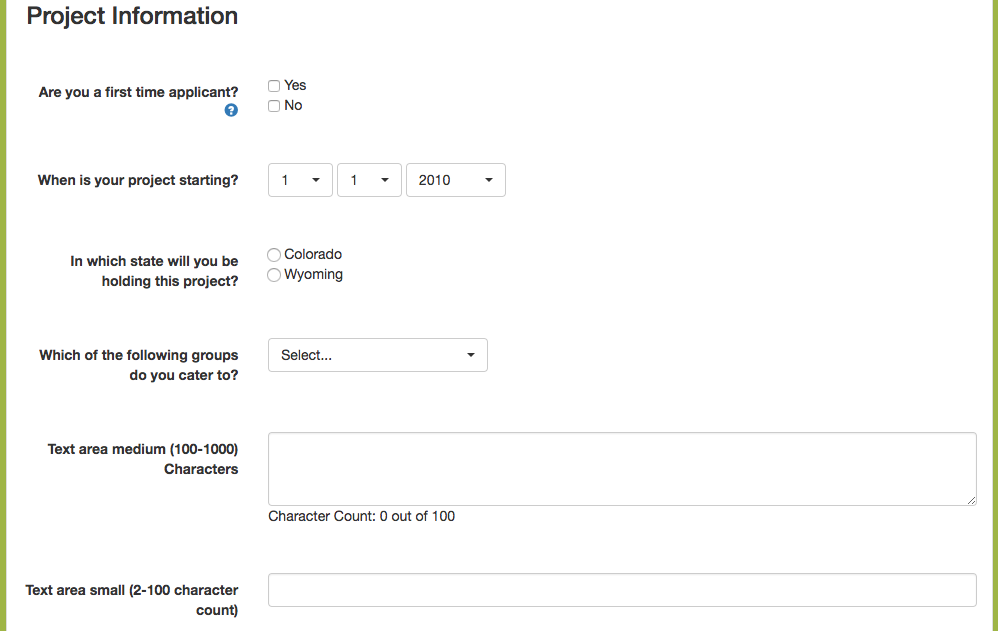Click the 'When is your project starting?' label
The height and width of the screenshot is (631, 998).
click(x=138, y=181)
